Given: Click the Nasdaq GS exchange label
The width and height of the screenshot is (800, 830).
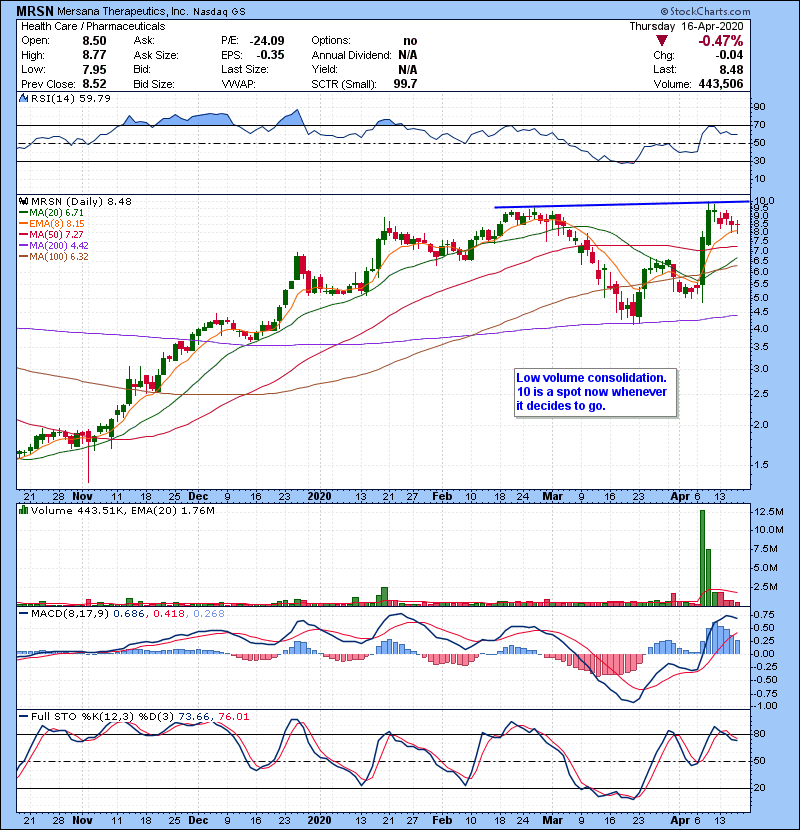Looking at the screenshot, I should point(219,12).
